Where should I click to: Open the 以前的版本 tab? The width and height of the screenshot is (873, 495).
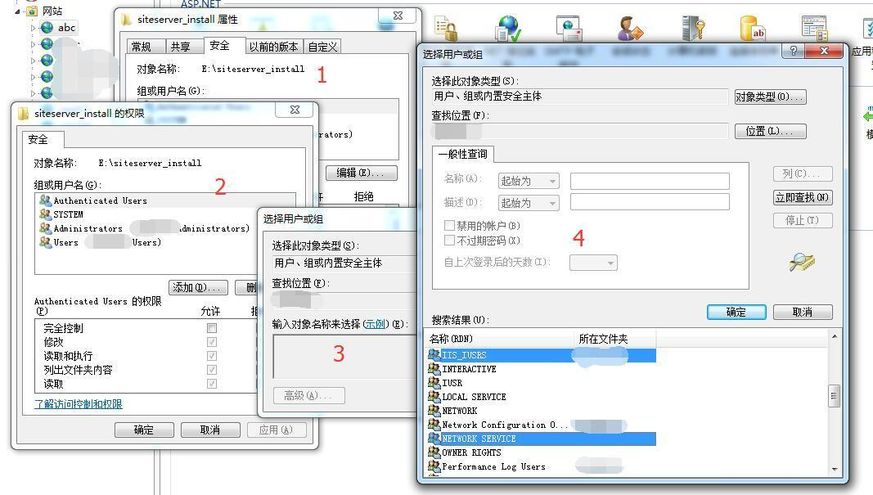273,46
